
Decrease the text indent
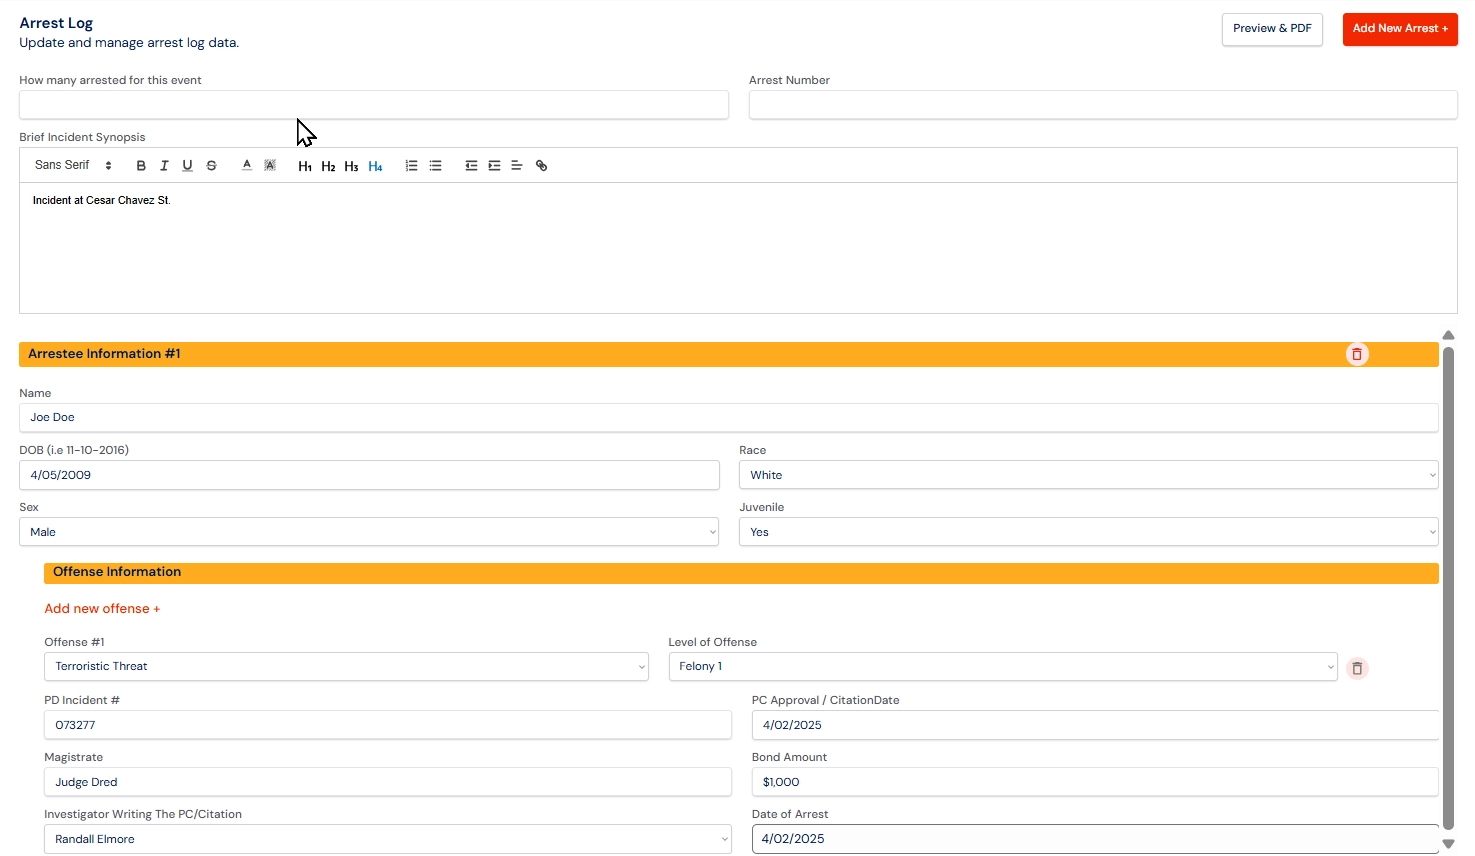pos(471,166)
